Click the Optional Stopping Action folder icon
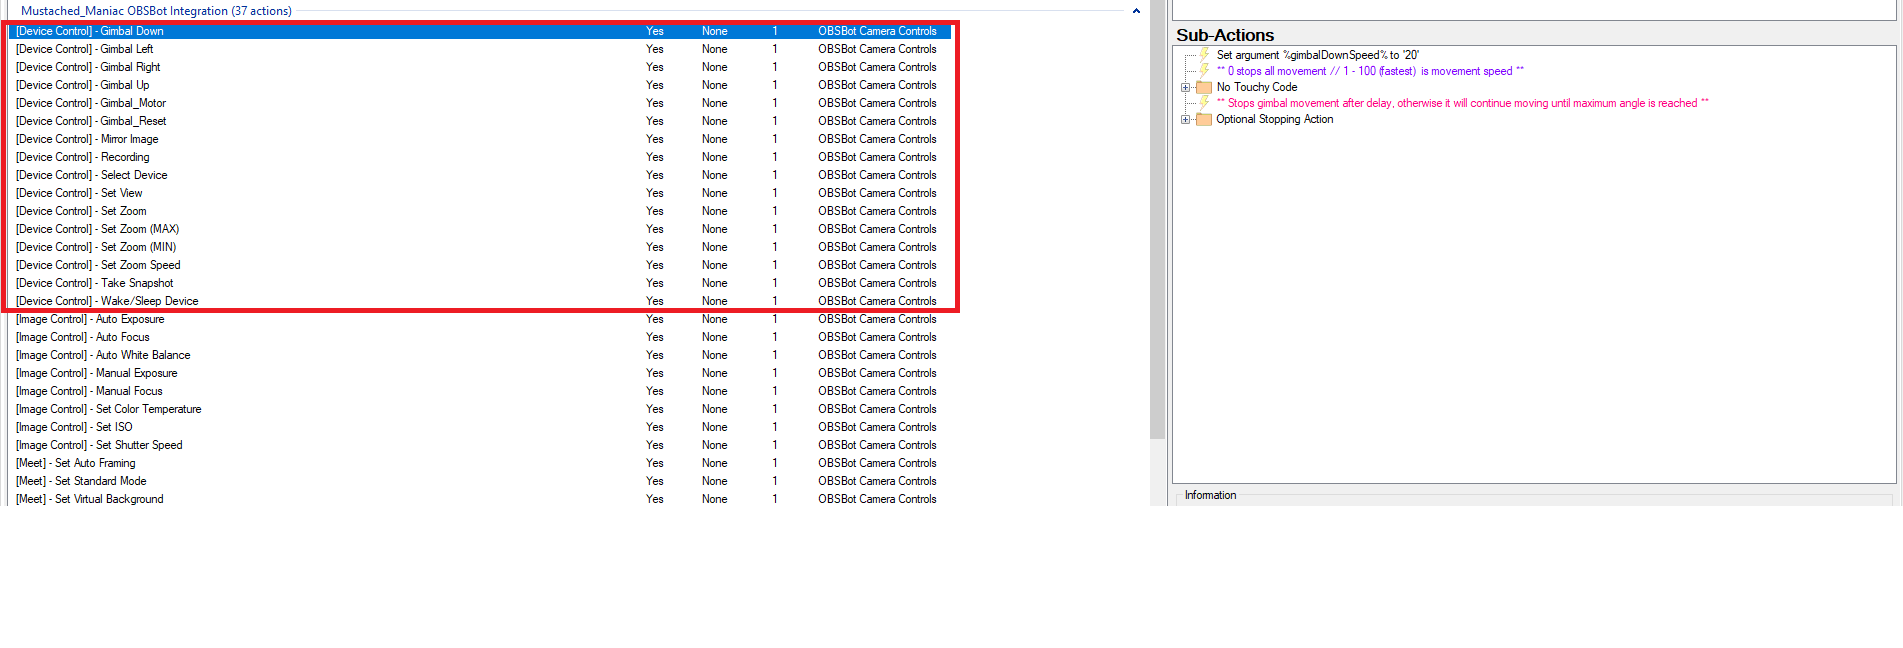This screenshot has width=1903, height=648. (x=1204, y=120)
